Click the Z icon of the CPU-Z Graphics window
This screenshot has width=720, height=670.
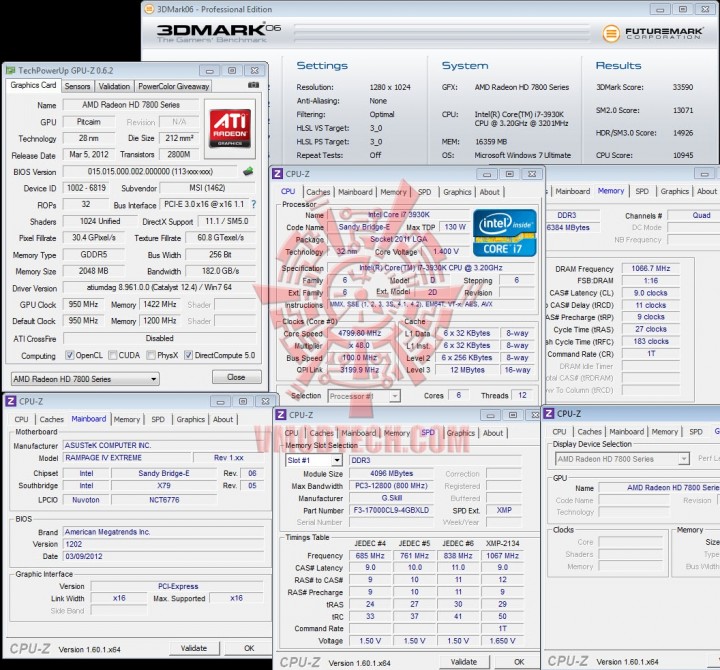click(548, 413)
